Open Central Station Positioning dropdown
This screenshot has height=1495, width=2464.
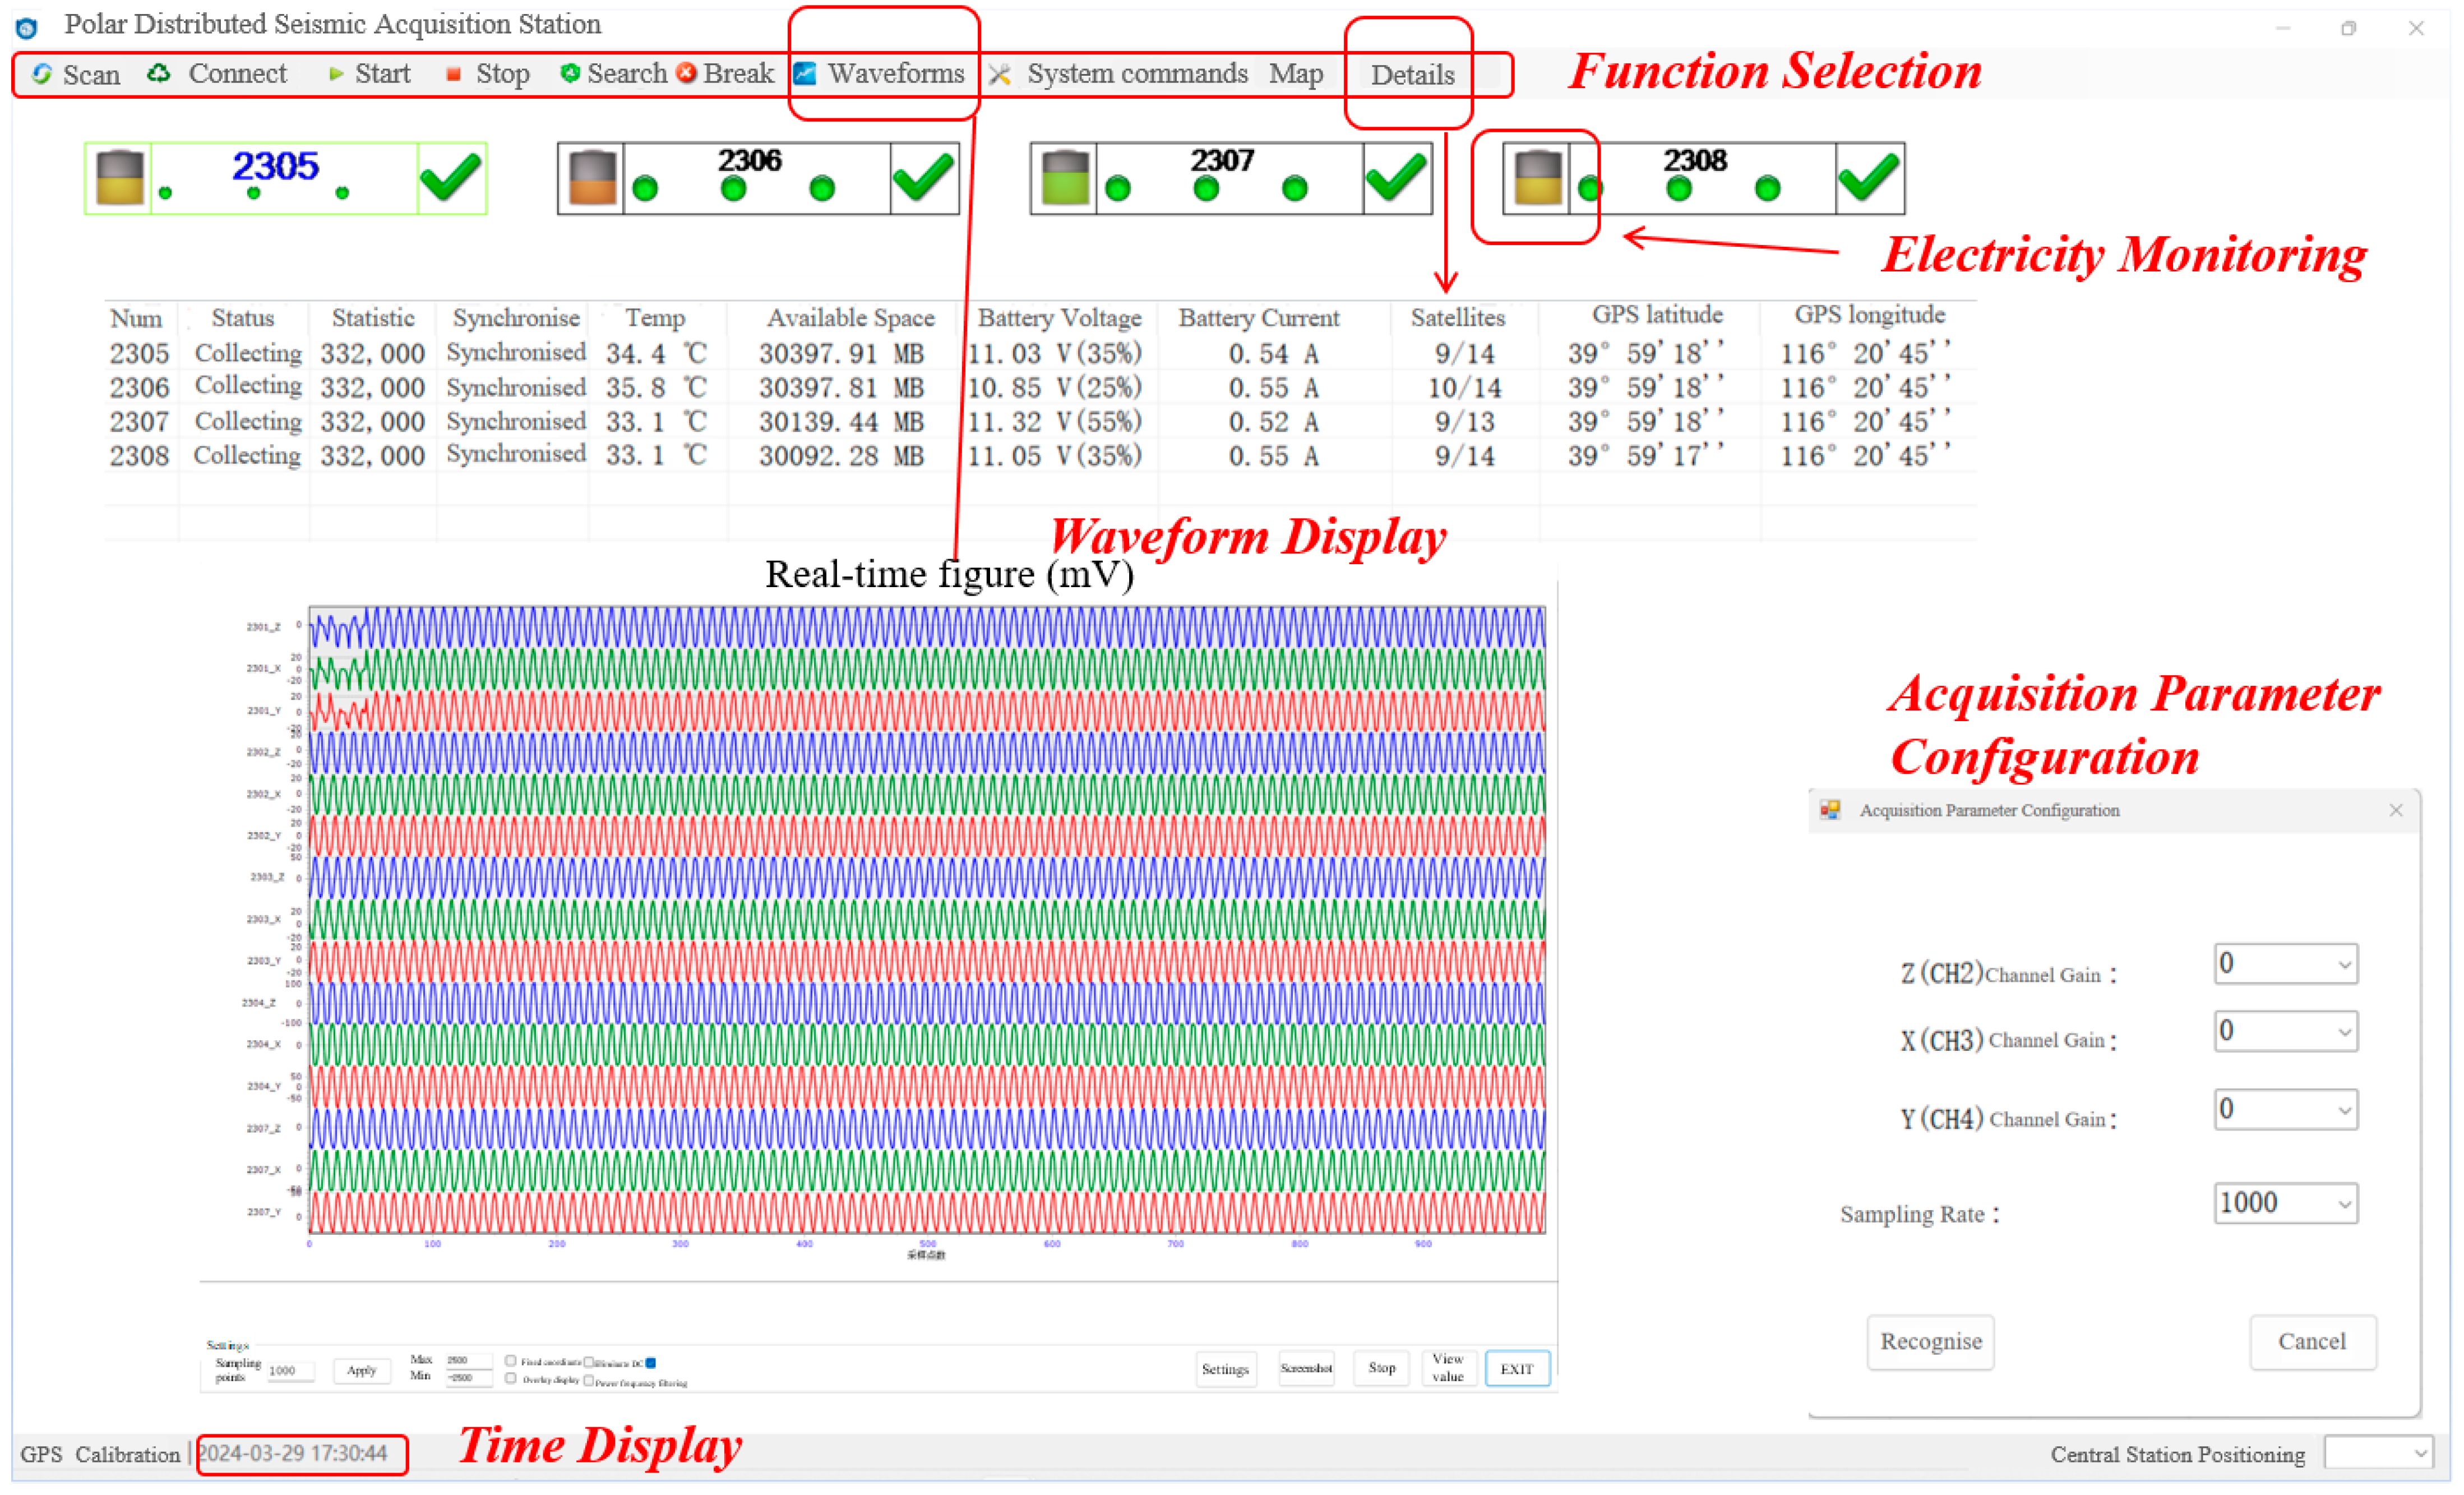(x=2420, y=1453)
